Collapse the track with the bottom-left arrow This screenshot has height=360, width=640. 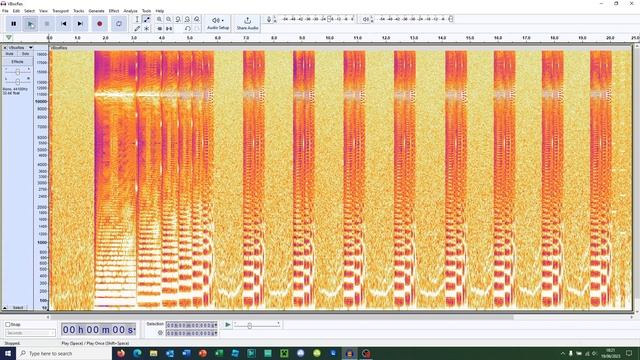pos(5,307)
